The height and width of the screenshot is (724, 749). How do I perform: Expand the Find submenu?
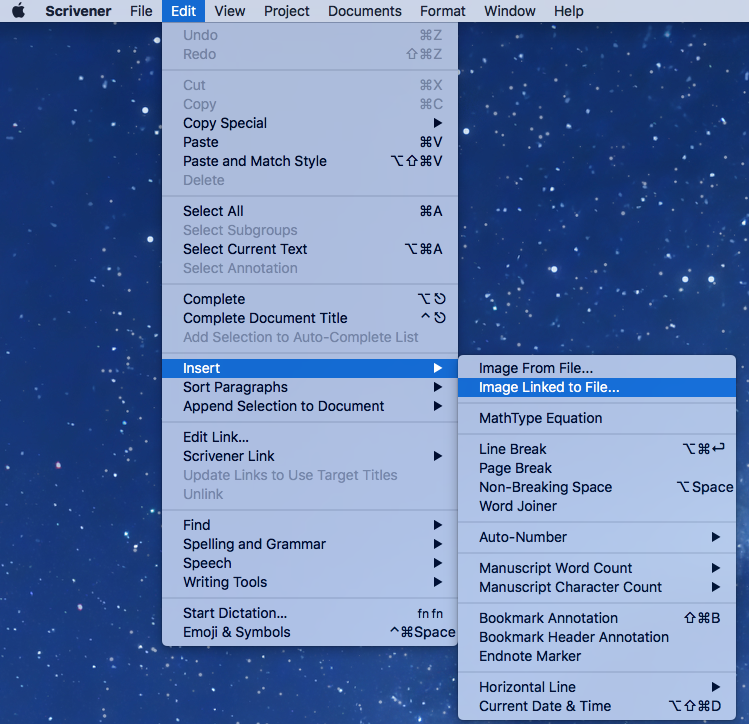310,525
